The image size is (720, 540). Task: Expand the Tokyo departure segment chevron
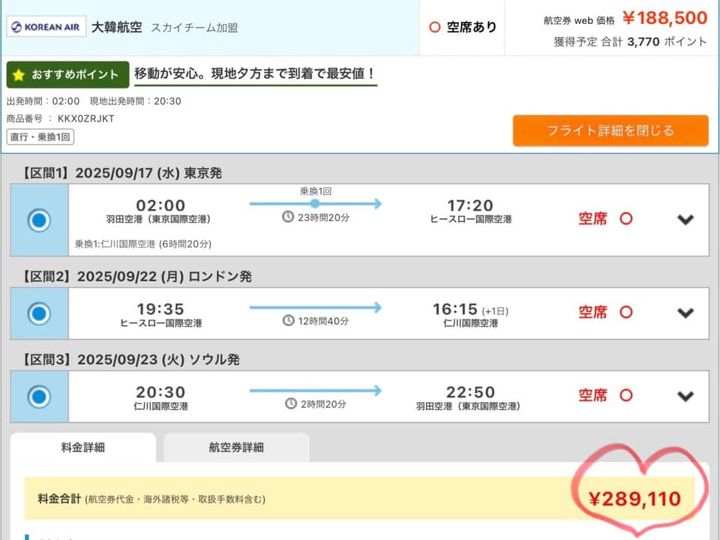click(685, 220)
